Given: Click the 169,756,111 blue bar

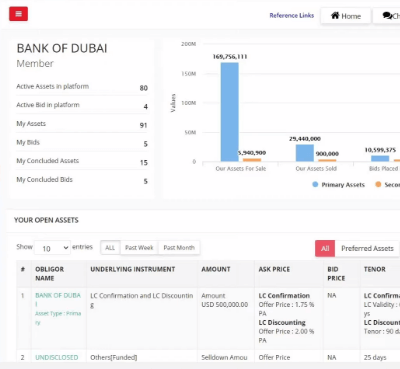Looking at the screenshot, I should [x=230, y=112].
